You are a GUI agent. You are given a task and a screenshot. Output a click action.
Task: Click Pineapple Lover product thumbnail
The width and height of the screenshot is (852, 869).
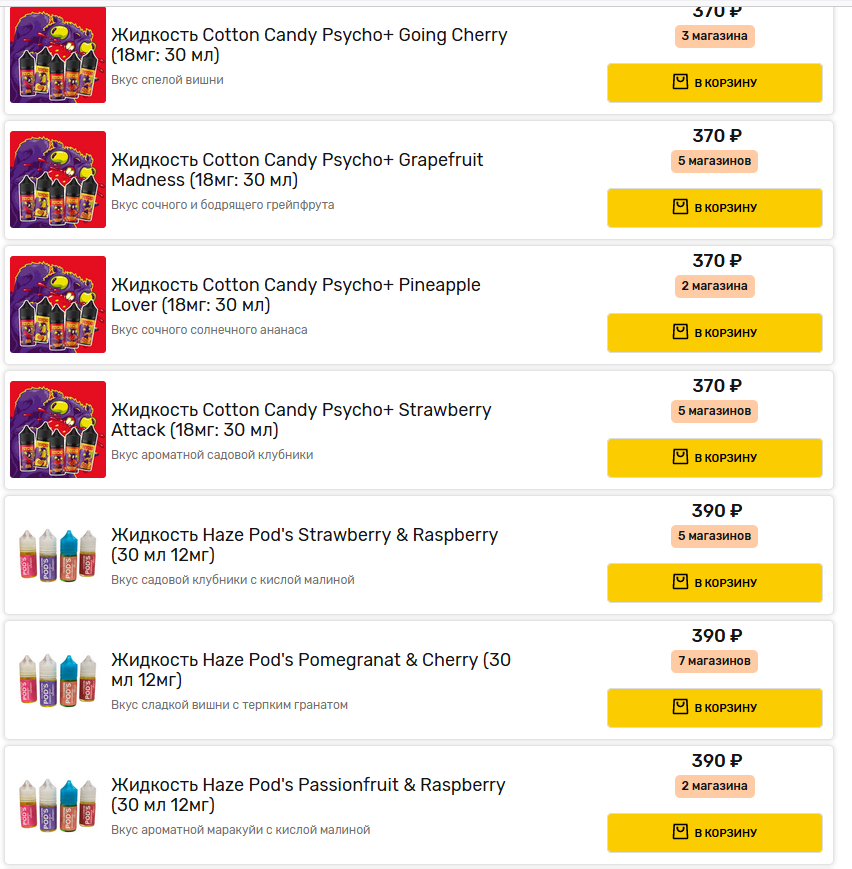pyautogui.click(x=58, y=305)
